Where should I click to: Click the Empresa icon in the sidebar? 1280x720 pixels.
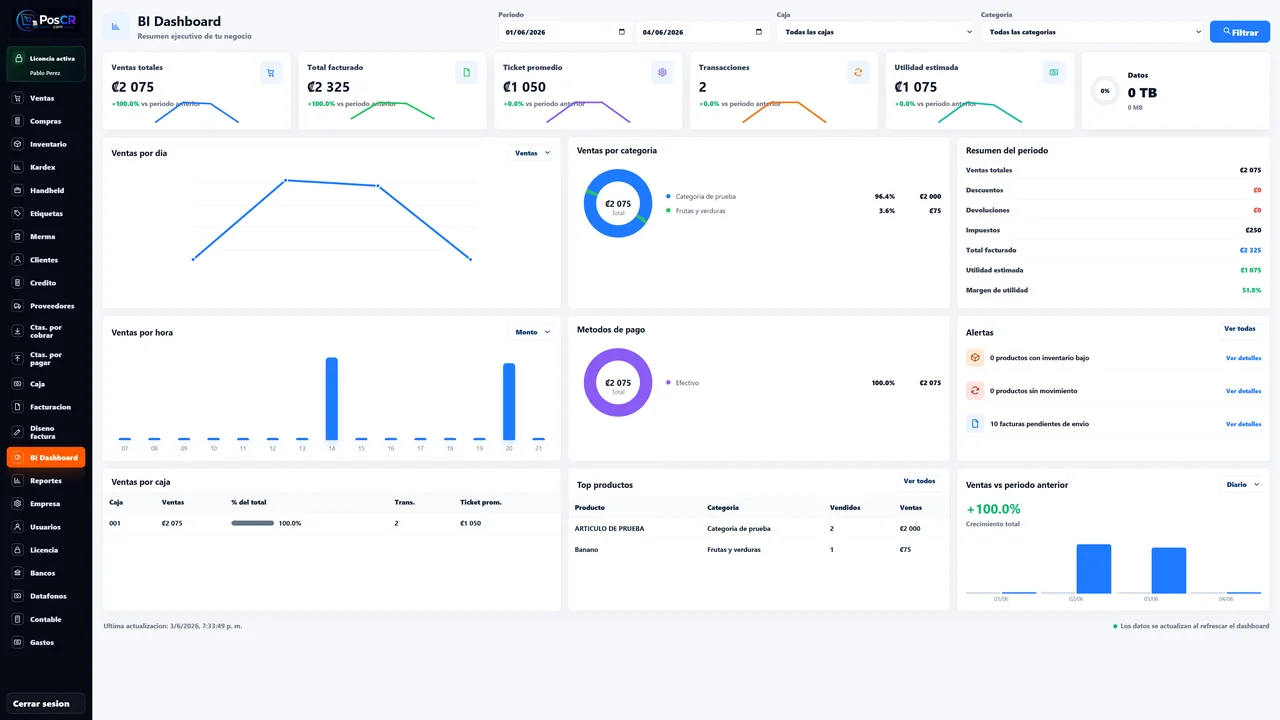click(18, 503)
